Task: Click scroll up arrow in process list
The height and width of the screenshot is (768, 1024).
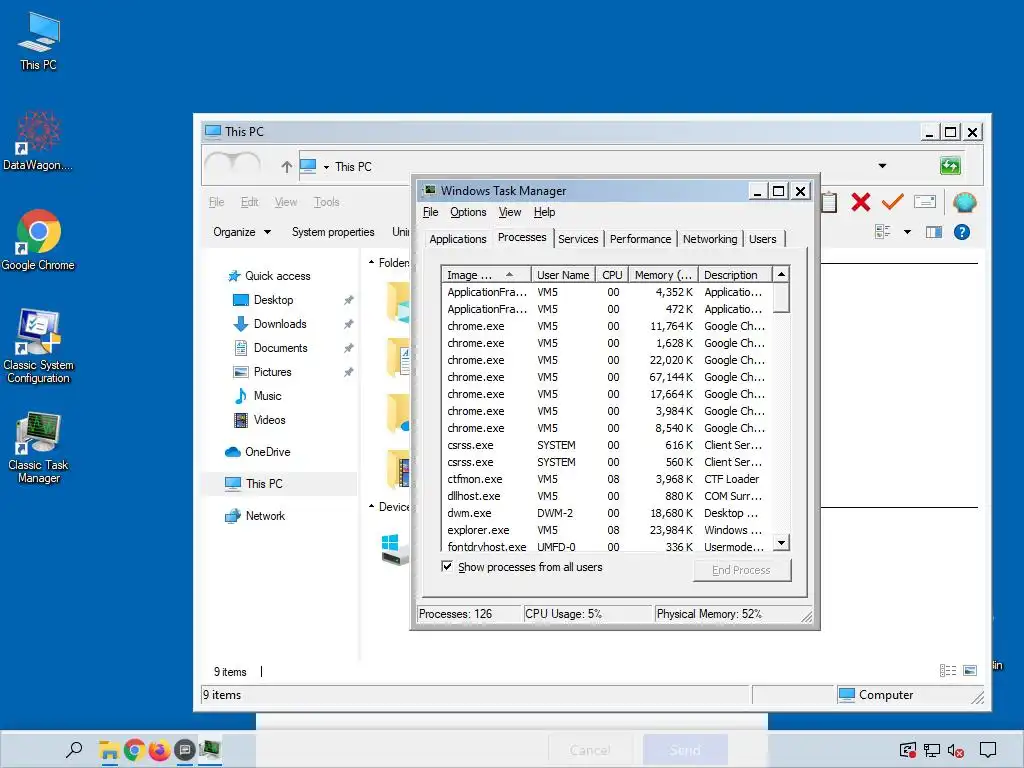Action: click(781, 274)
